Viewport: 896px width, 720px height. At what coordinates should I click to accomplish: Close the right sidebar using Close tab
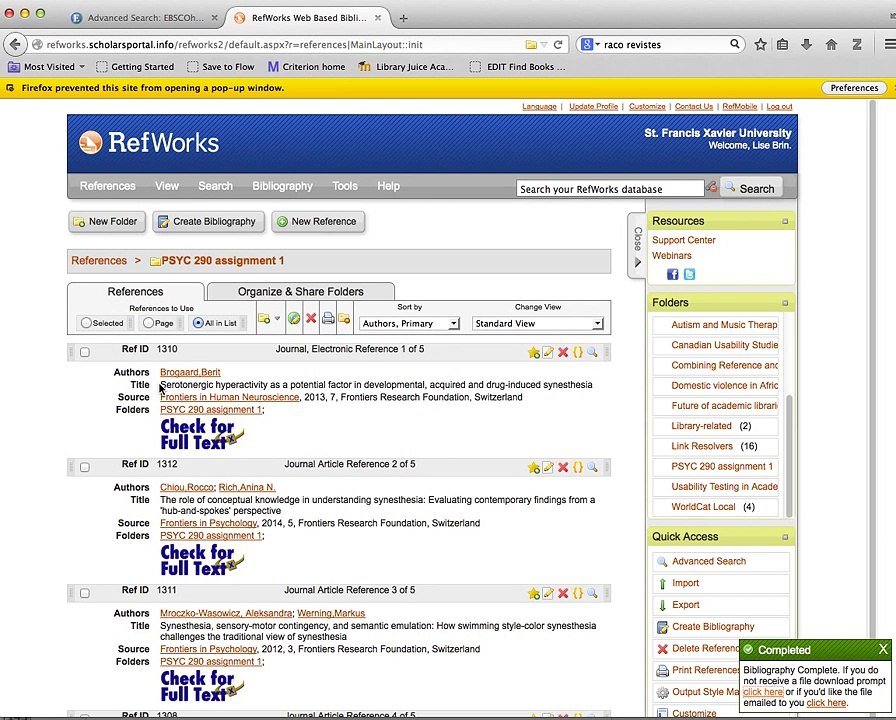(637, 246)
